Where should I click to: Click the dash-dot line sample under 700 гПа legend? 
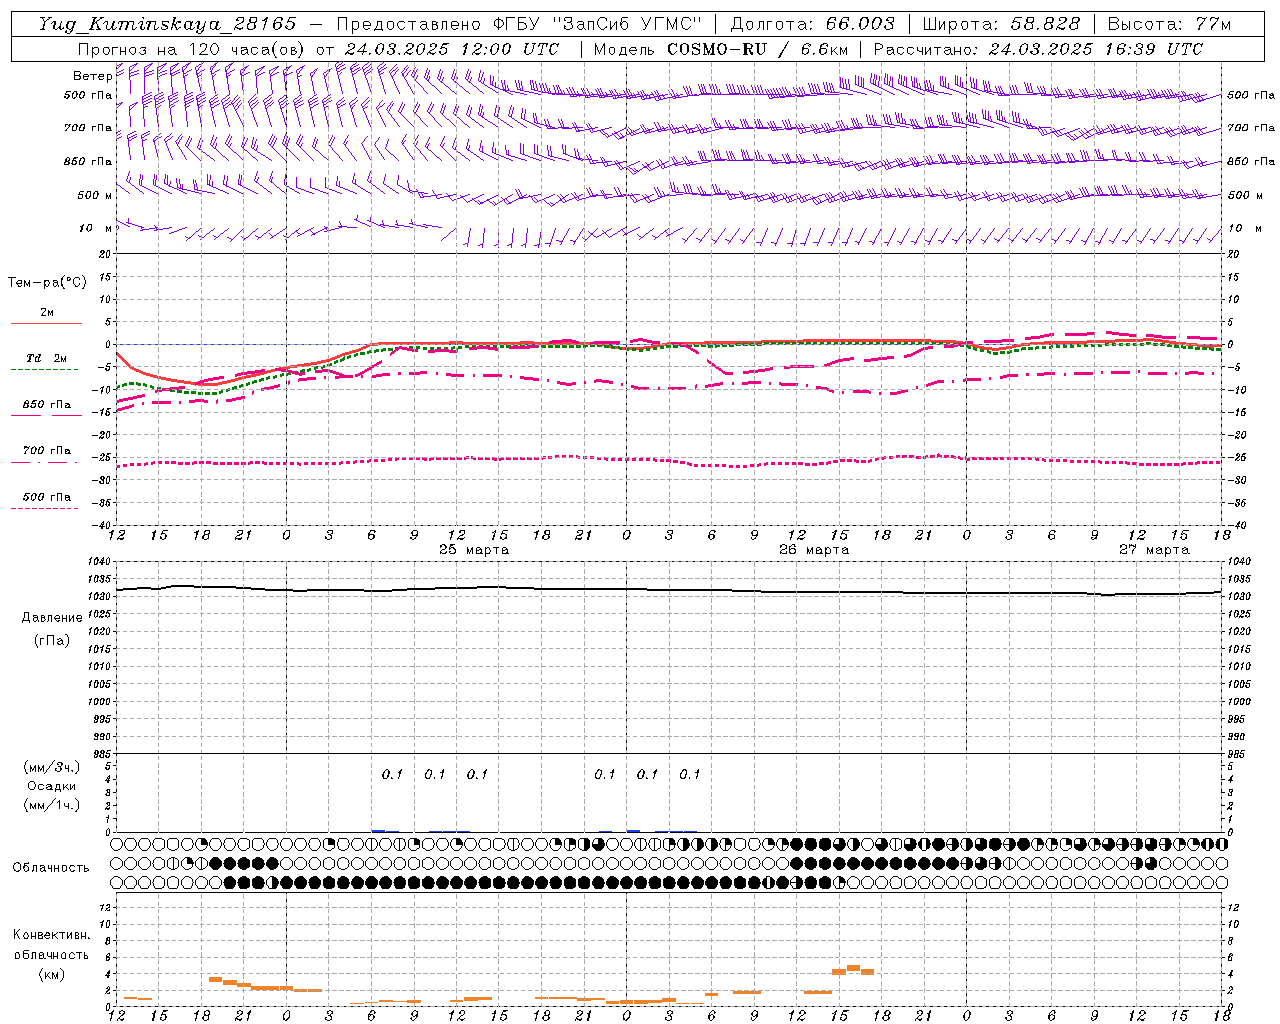[x=44, y=462]
